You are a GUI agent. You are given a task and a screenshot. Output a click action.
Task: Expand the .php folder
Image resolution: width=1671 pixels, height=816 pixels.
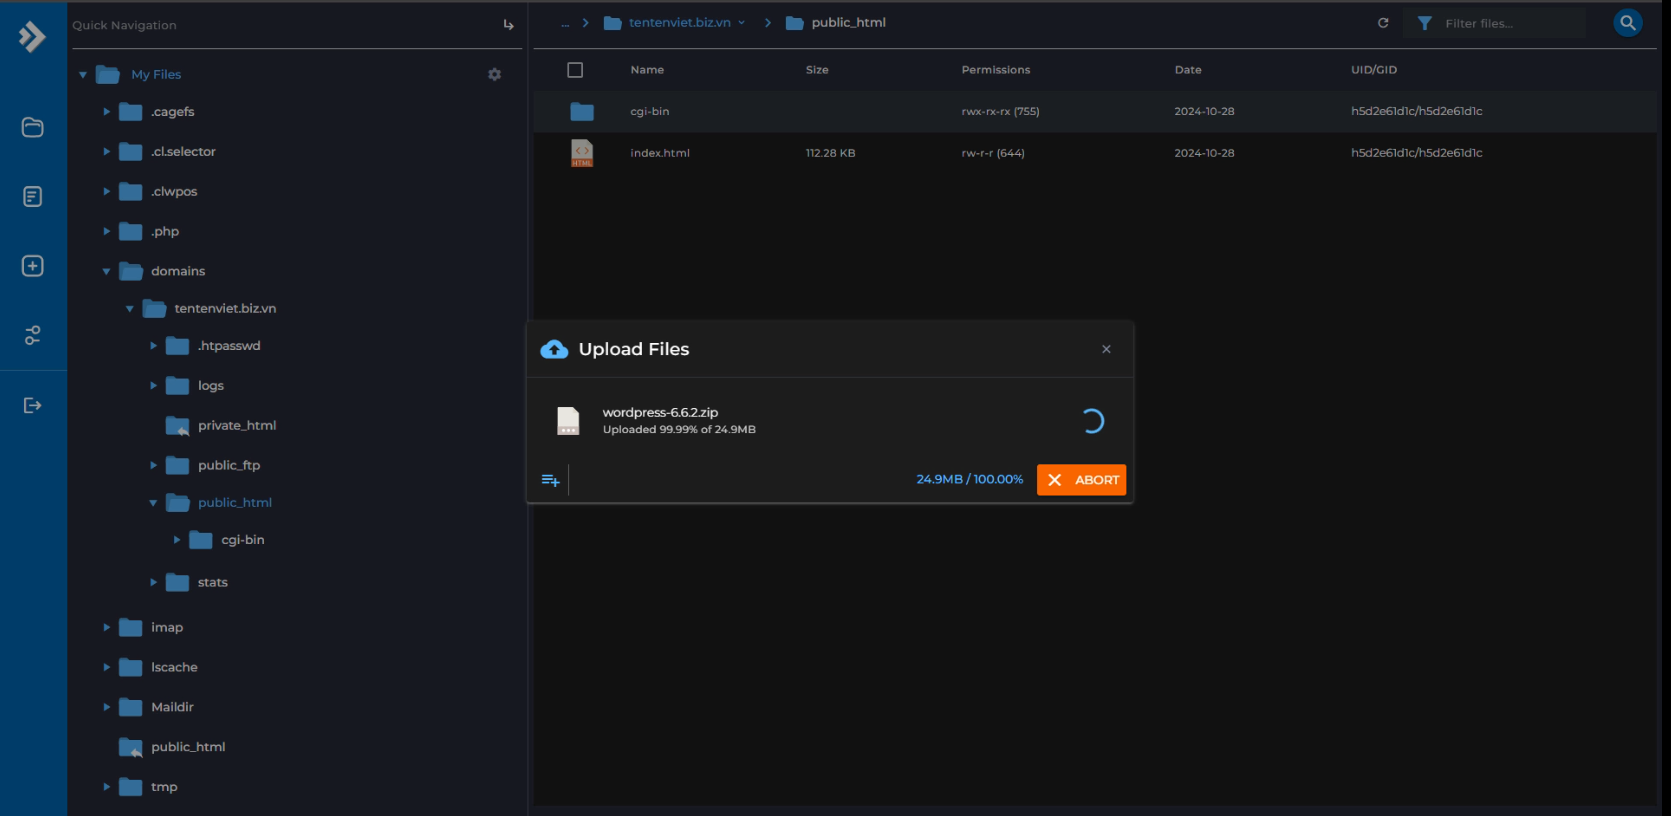click(106, 232)
